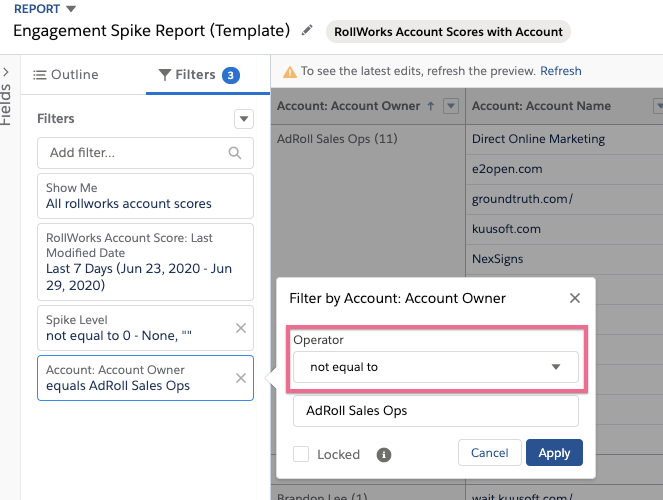Click the Cancel button
Image resolution: width=663 pixels, height=500 pixels.
click(x=490, y=453)
